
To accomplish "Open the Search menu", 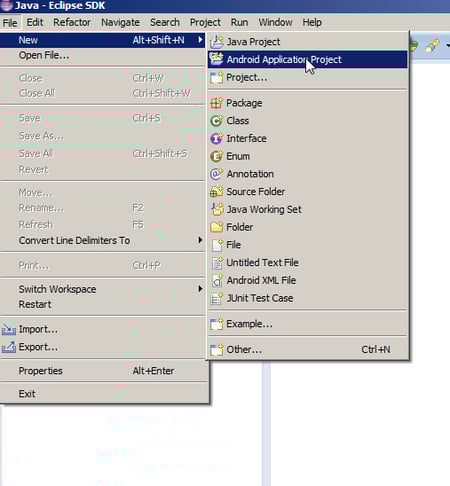I will coord(165,22).
